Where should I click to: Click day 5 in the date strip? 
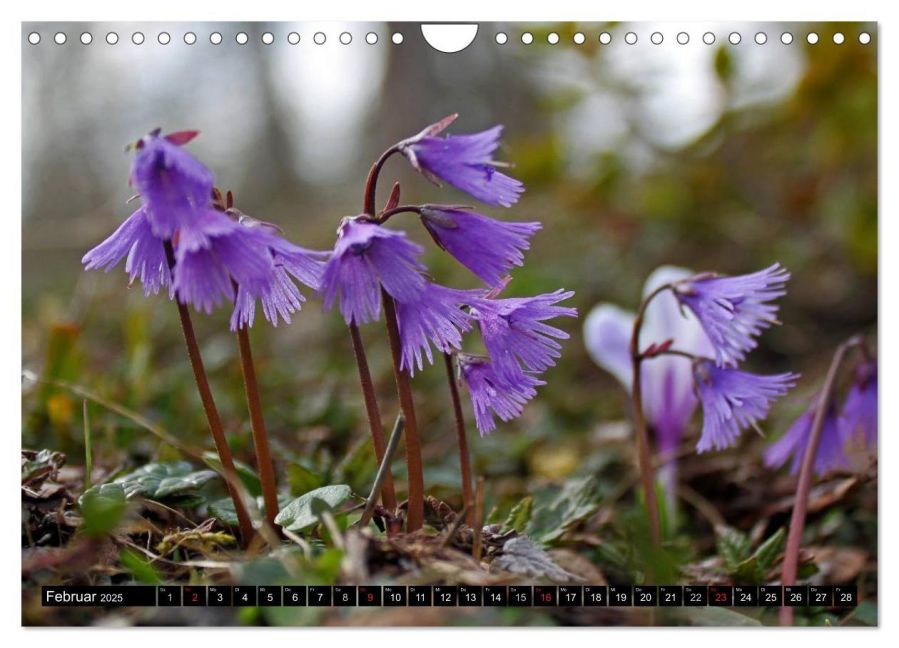click(269, 597)
